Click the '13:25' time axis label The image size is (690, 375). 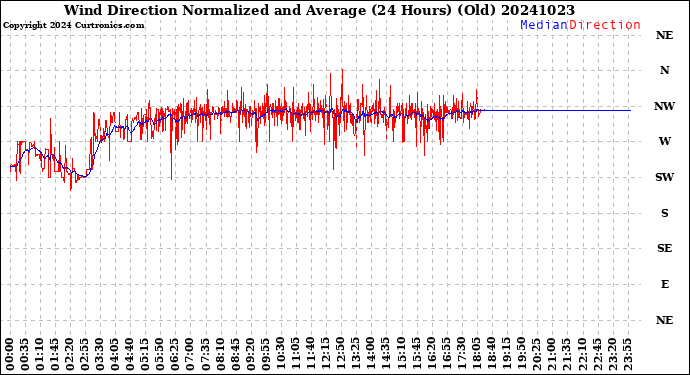356,354
